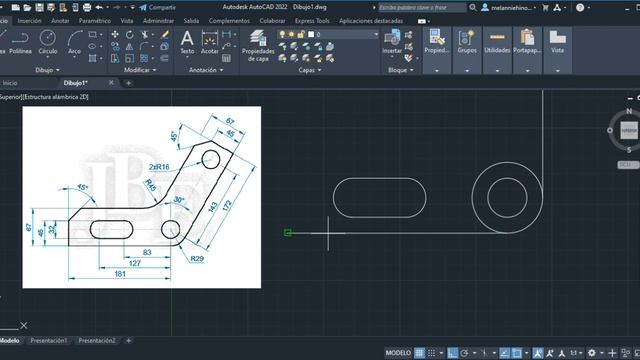Choose the Array (Matriz) tool

click(144, 59)
